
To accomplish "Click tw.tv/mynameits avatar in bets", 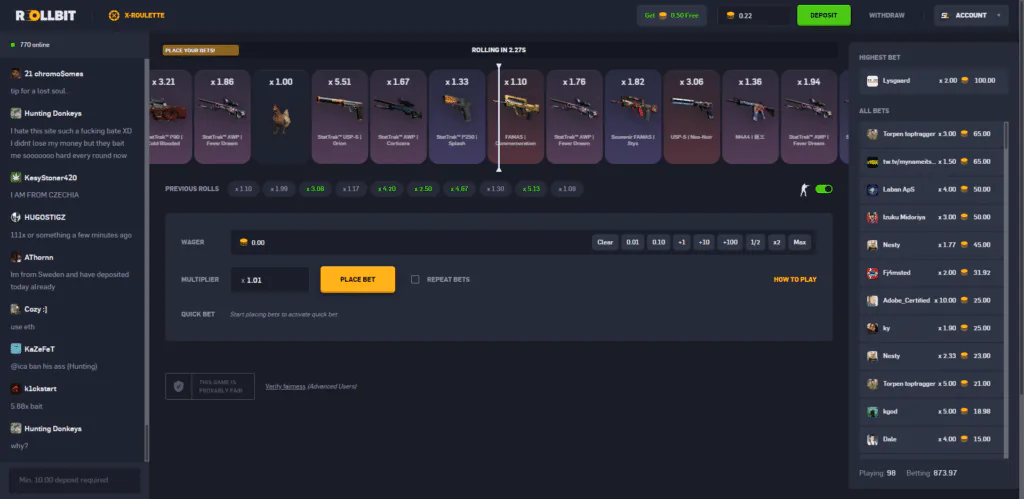I will click(872, 161).
